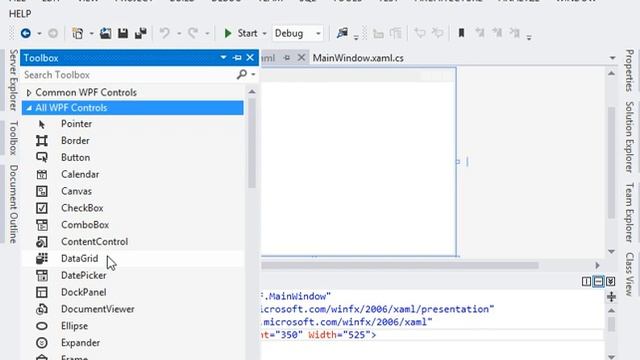Screen dimensions: 640x360
Task: Open the Search Toolbox options dropdown arrow
Action: [253, 75]
